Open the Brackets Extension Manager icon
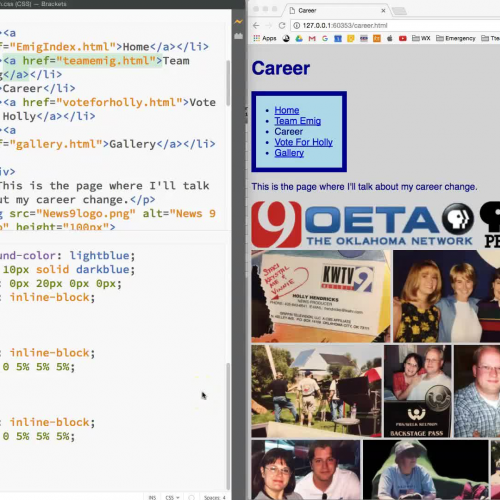 tap(238, 36)
